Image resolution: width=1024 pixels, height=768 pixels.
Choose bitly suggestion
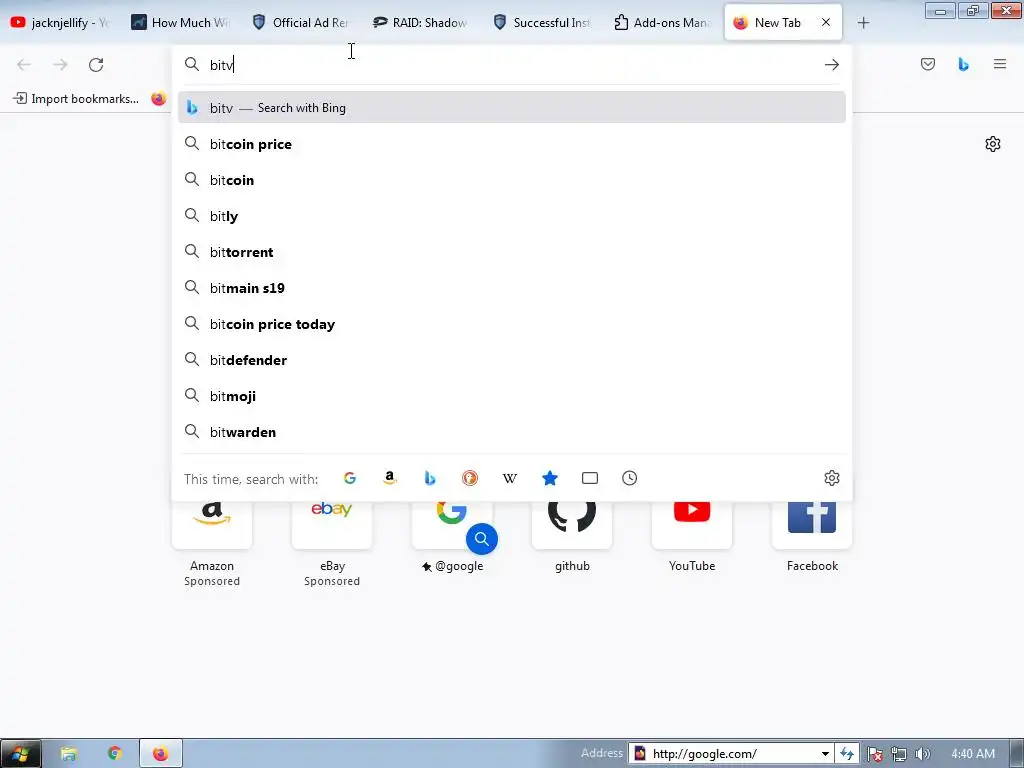512,216
